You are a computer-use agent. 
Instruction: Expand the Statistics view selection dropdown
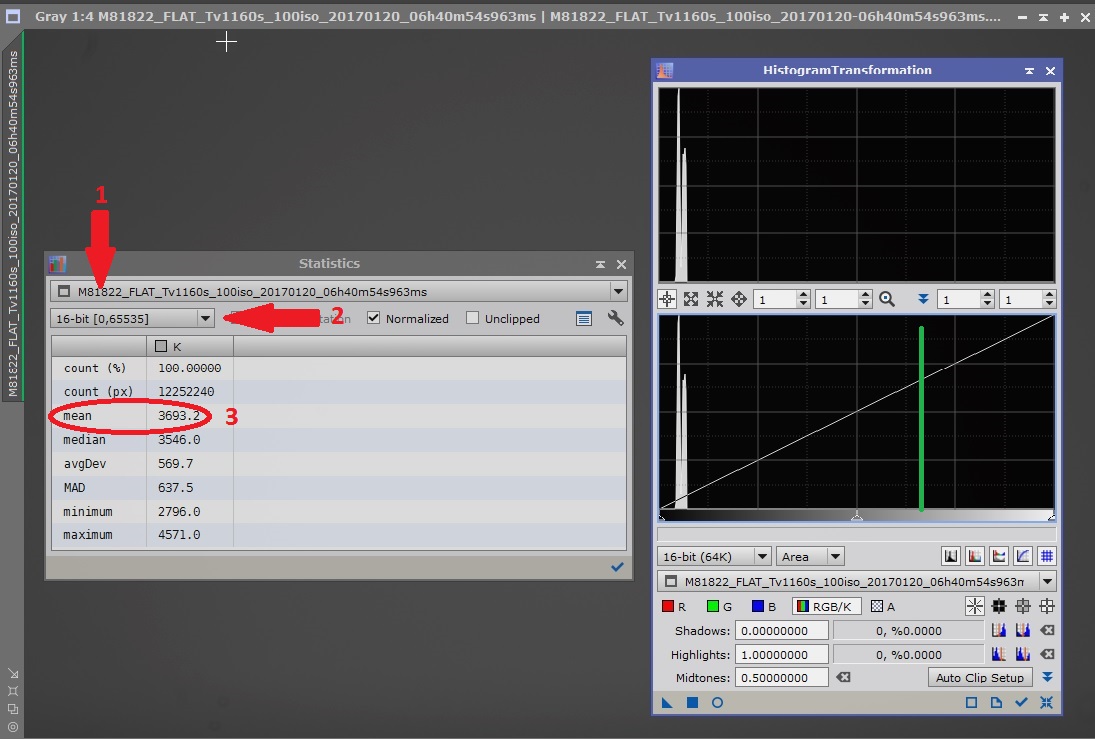pyautogui.click(x=618, y=292)
